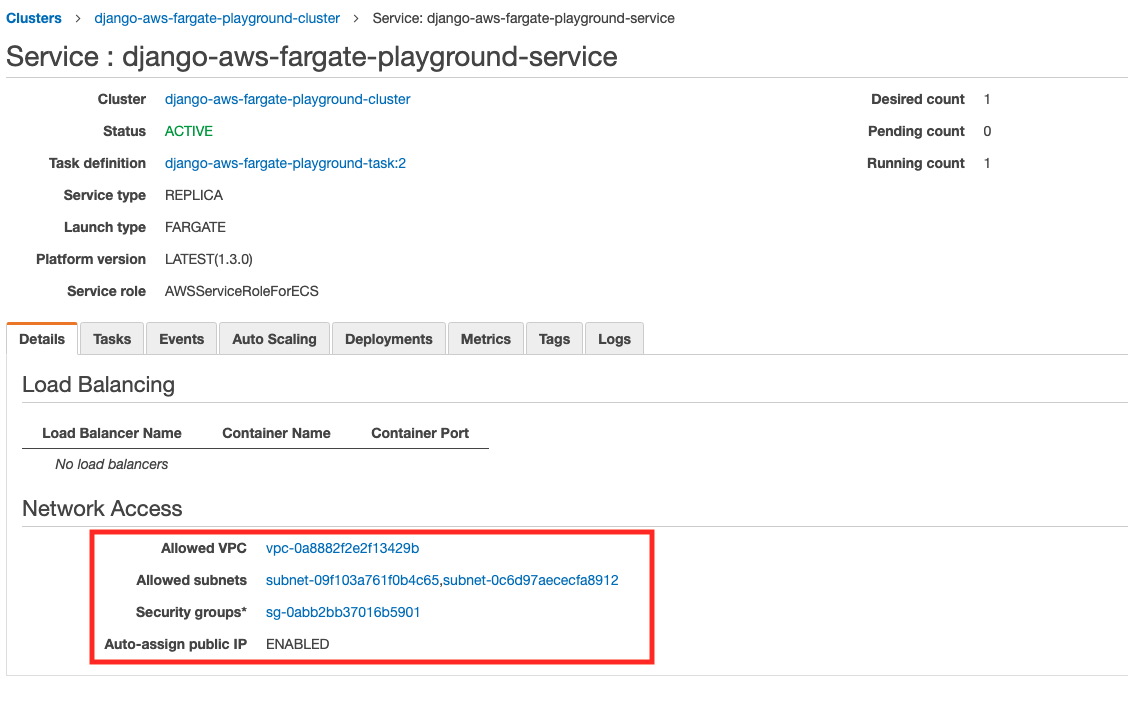Select the ENABLED auto-assign public IP value
1128x701 pixels.
[298, 644]
